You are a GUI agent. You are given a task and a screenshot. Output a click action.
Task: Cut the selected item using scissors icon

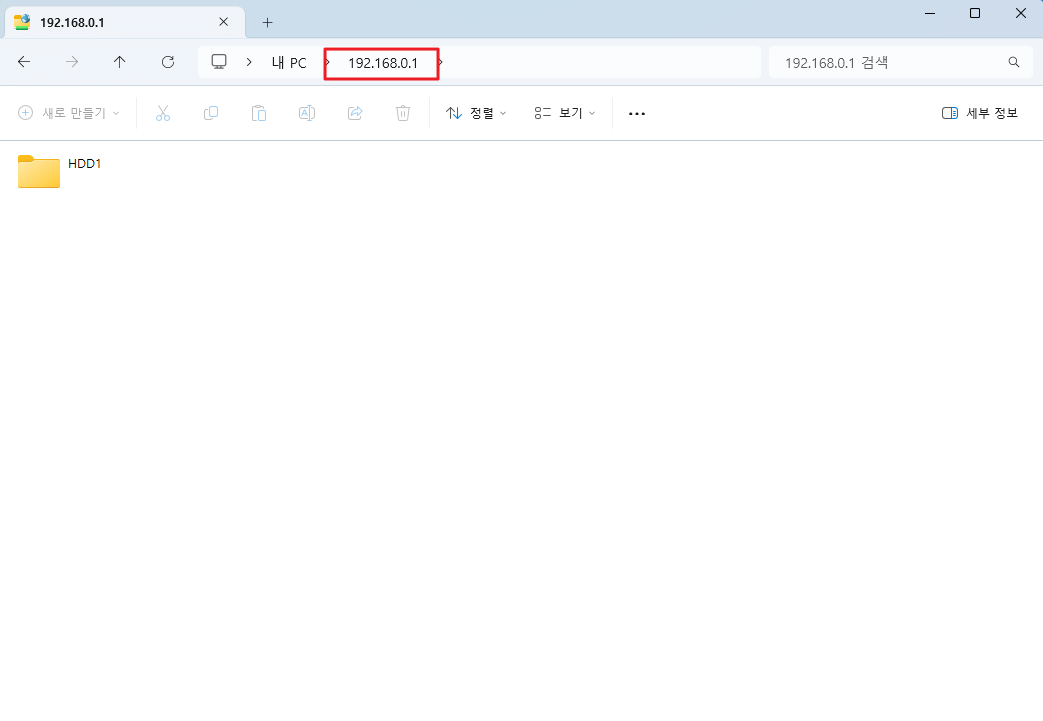pos(162,113)
